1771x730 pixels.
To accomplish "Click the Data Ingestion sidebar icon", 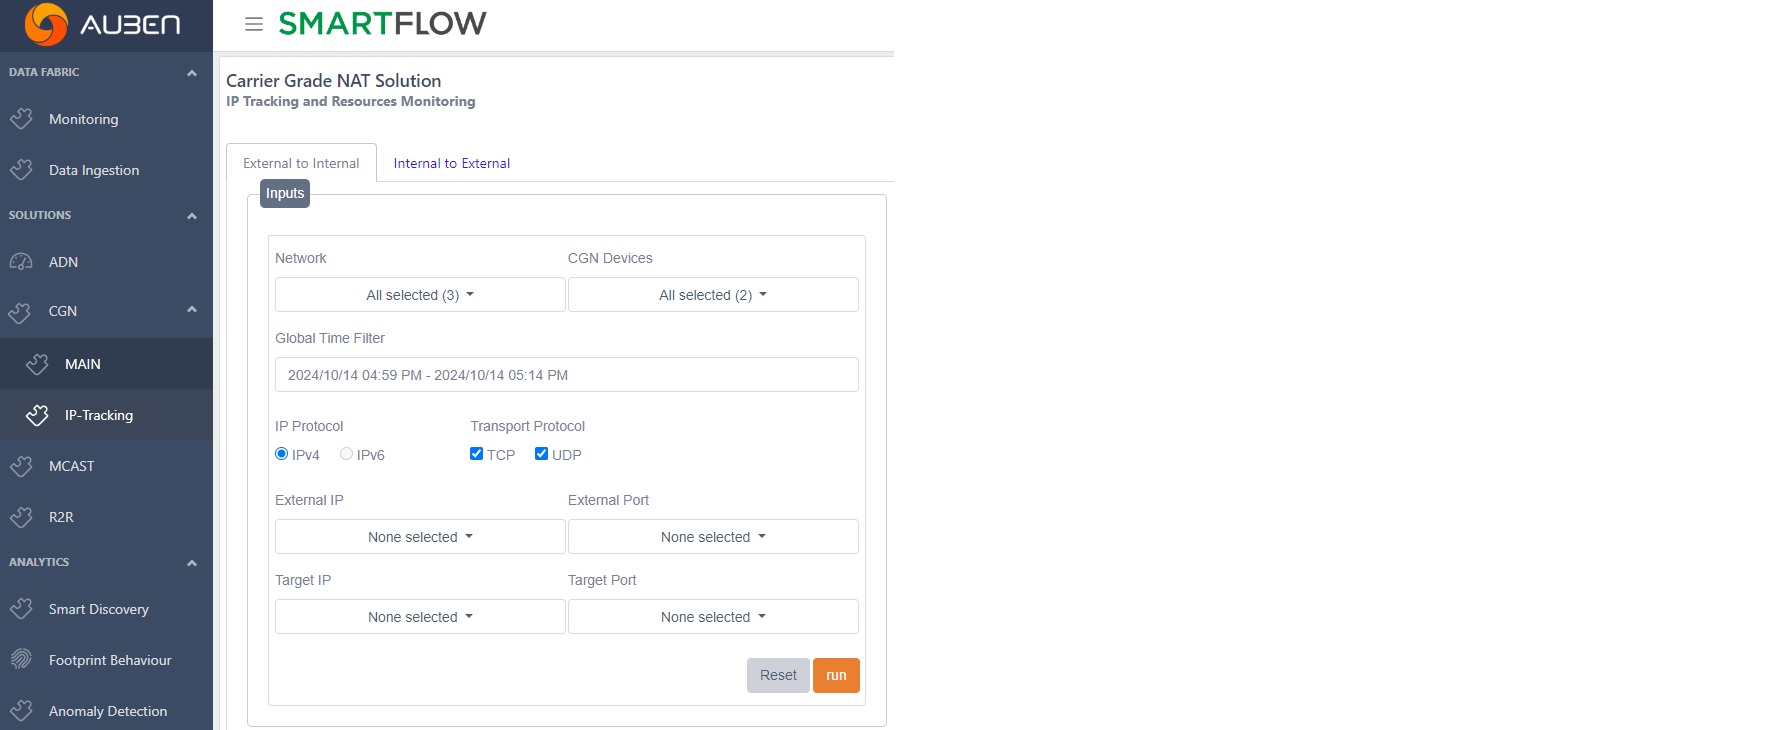I will (22, 170).
